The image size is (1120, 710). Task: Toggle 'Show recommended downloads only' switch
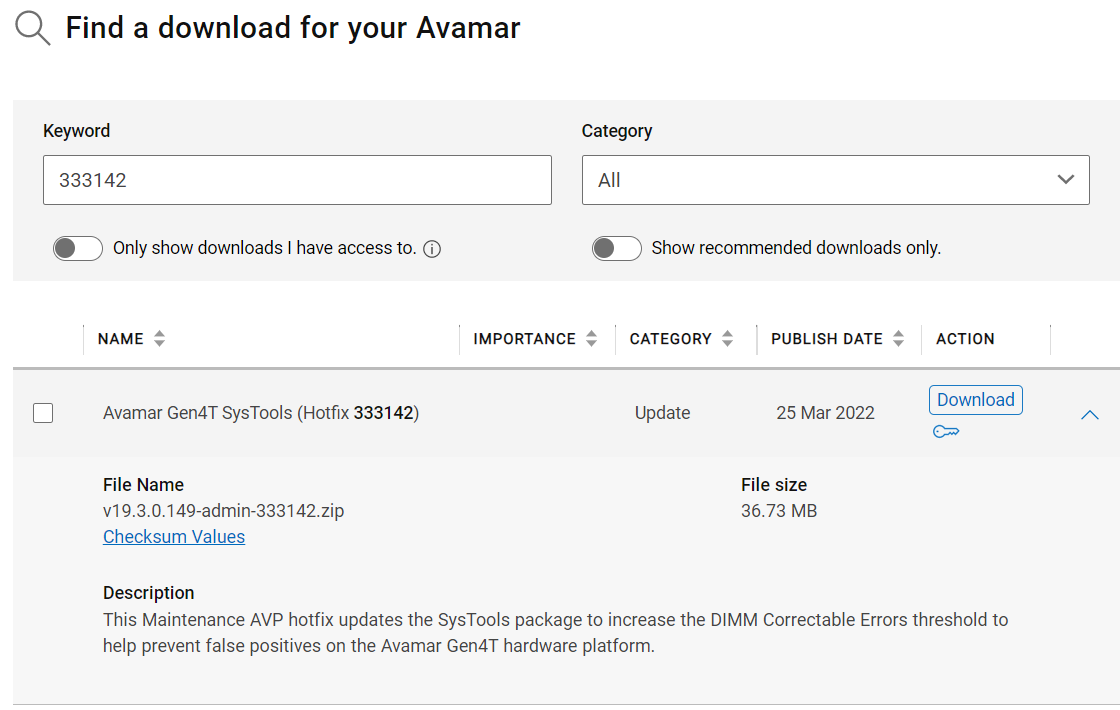coord(616,248)
